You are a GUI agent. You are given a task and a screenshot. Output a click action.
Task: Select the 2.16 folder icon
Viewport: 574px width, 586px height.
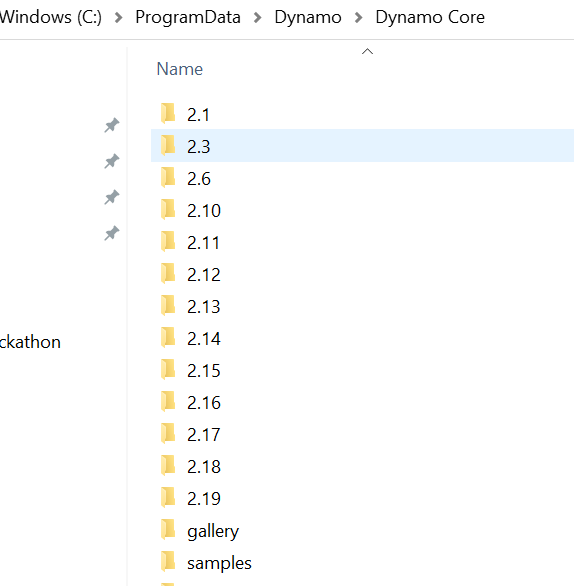pos(168,401)
